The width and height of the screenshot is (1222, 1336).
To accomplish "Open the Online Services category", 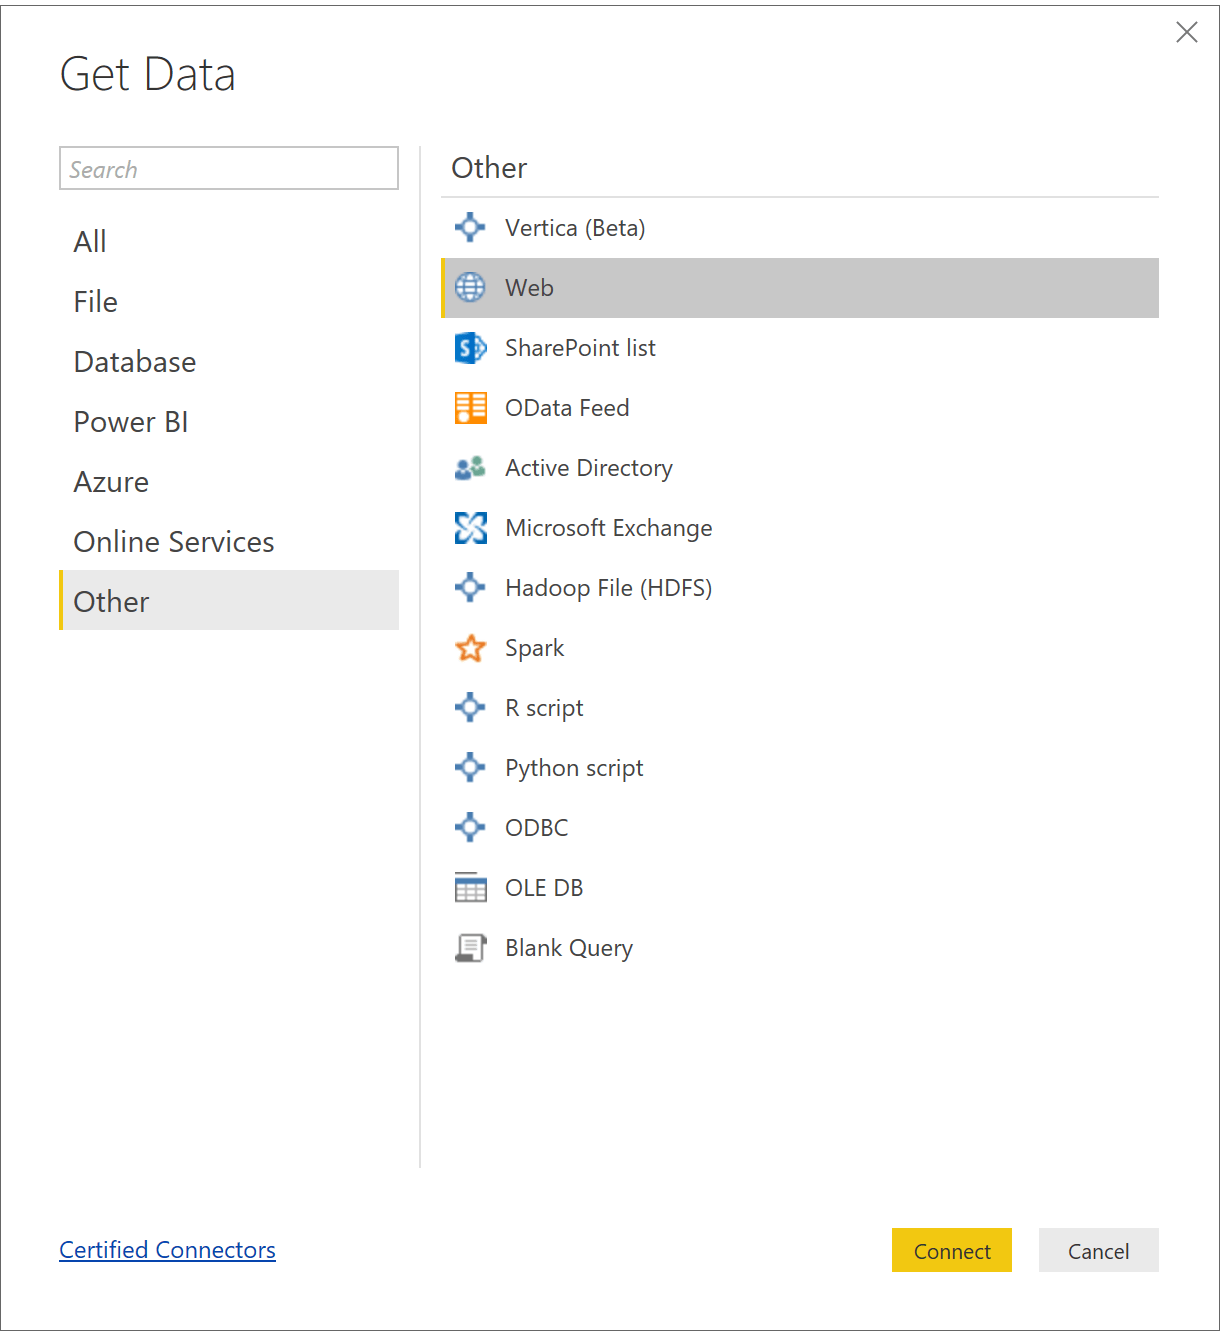I will point(173,541).
